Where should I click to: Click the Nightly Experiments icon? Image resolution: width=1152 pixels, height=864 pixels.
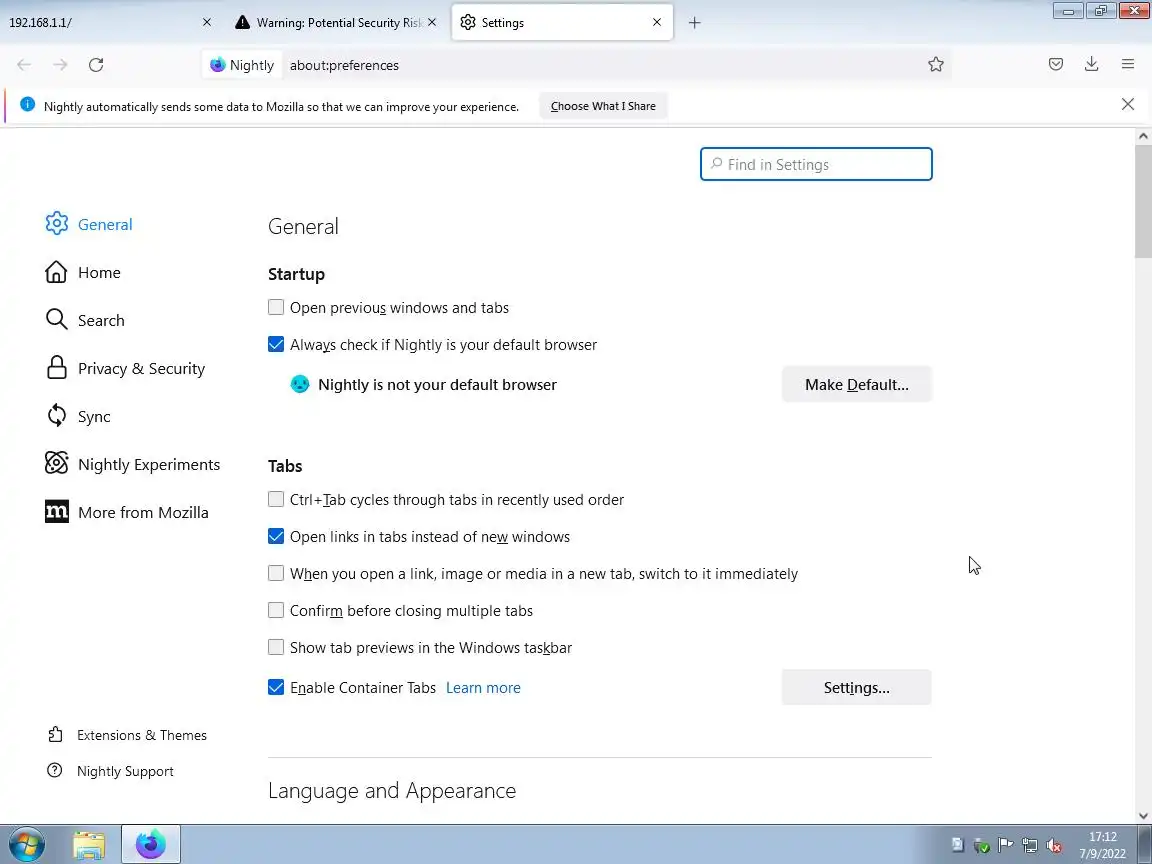pyautogui.click(x=57, y=464)
